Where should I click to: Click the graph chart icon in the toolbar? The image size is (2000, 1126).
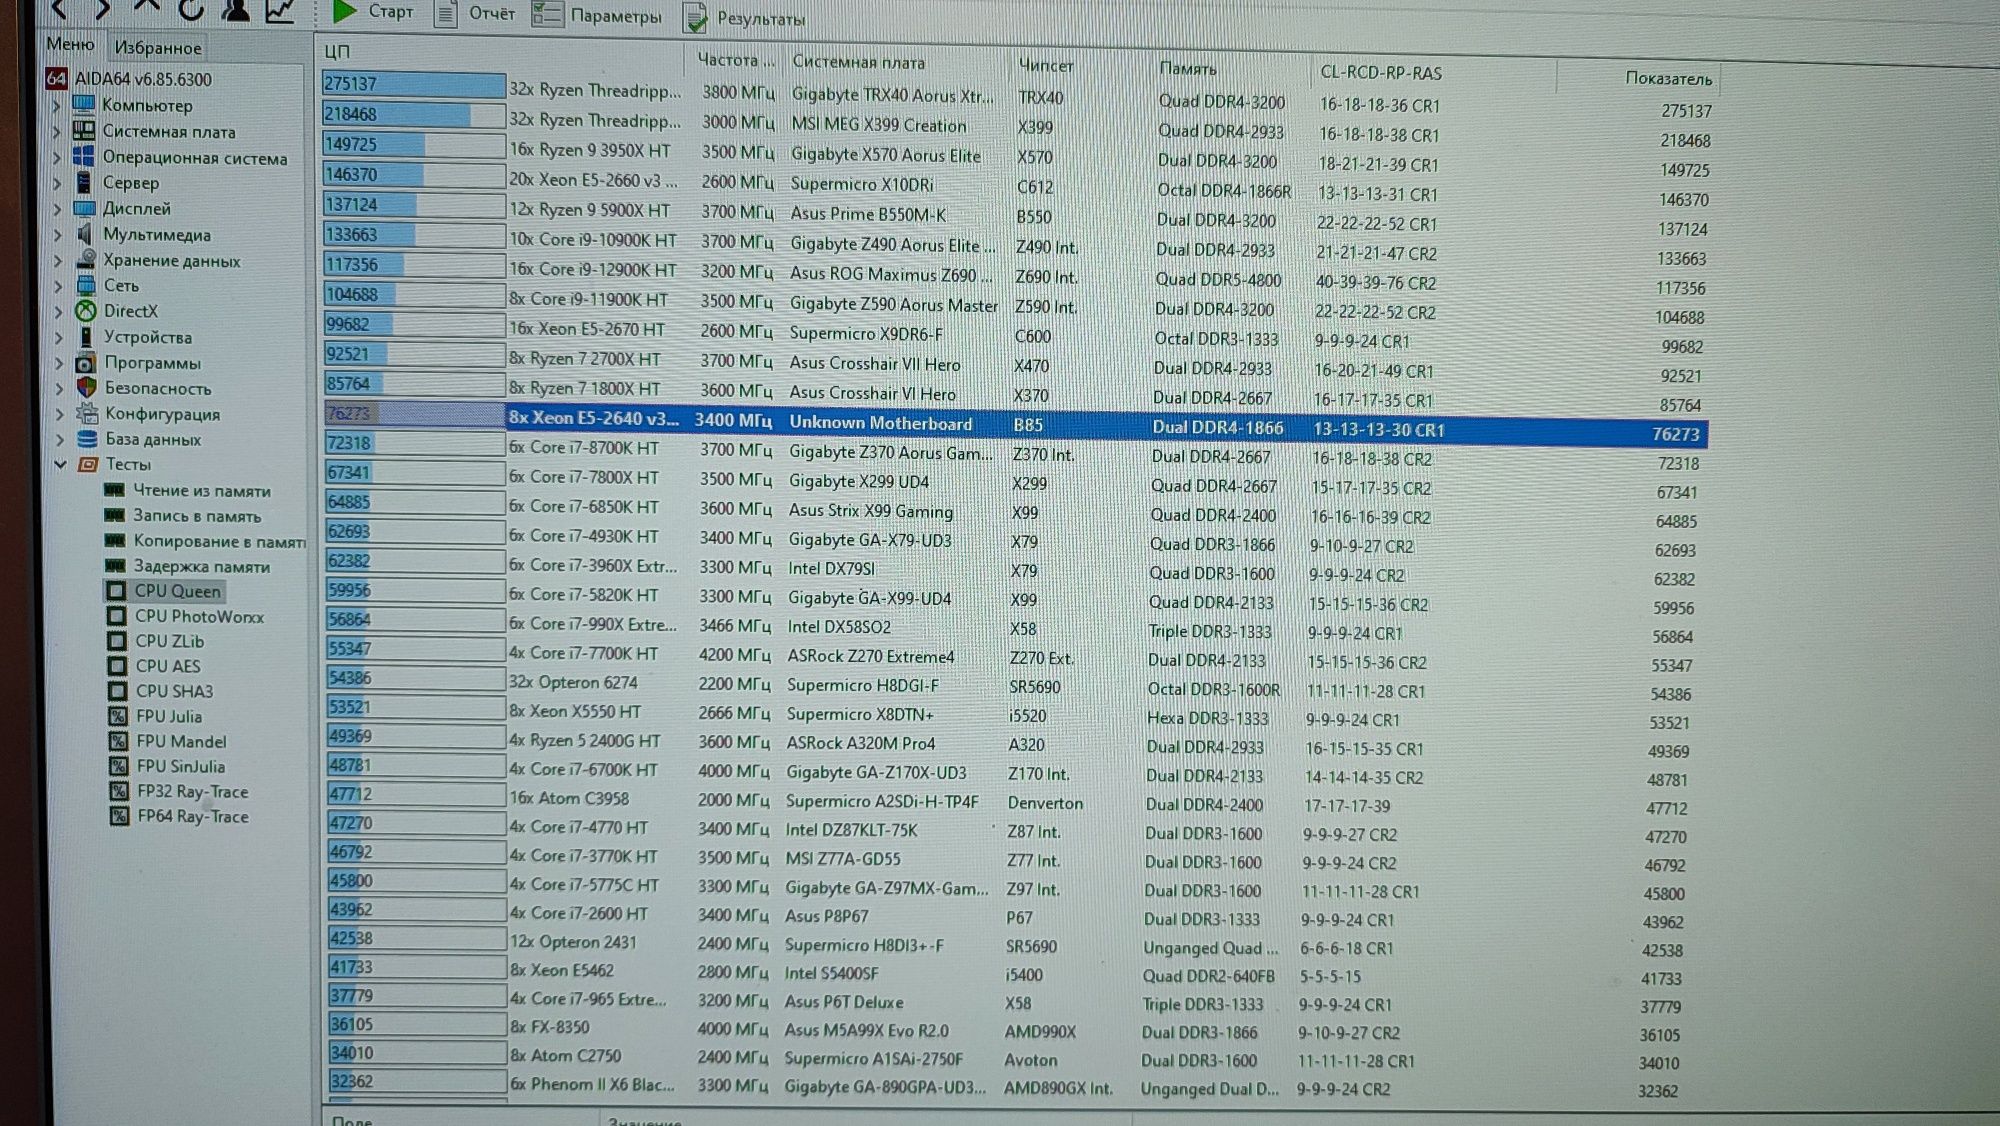pyautogui.click(x=280, y=10)
